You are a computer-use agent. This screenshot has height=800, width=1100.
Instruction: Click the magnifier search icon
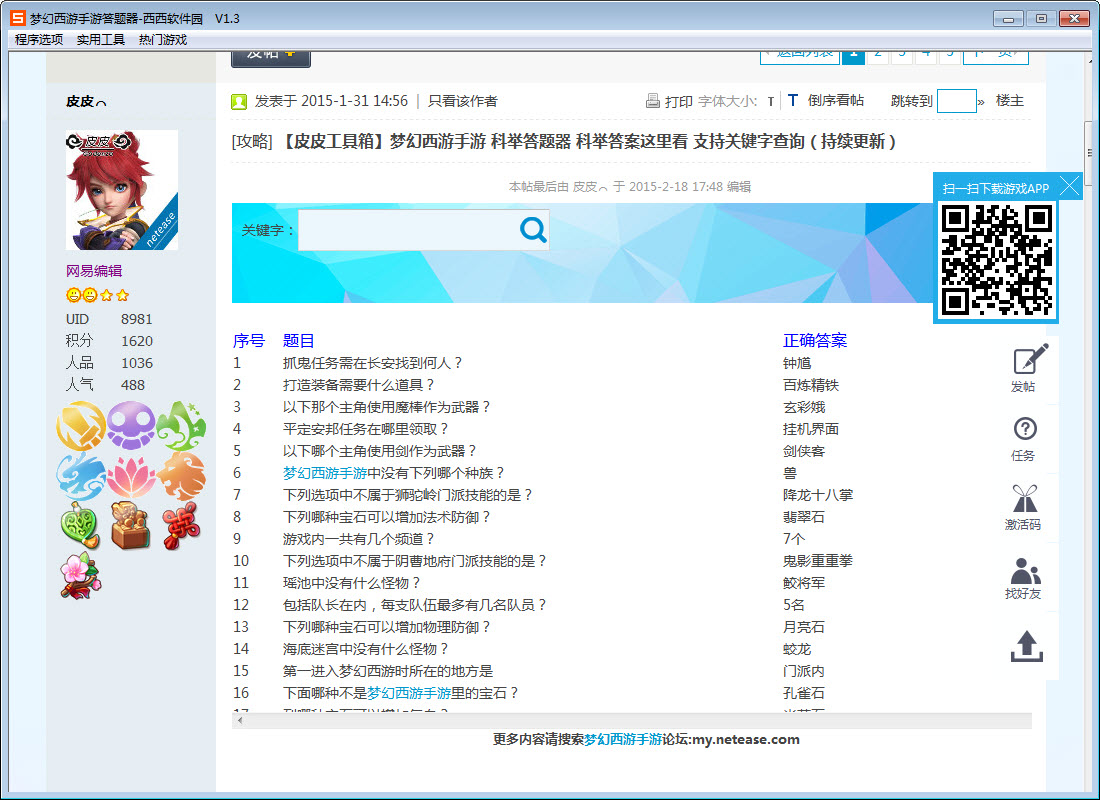coord(533,229)
